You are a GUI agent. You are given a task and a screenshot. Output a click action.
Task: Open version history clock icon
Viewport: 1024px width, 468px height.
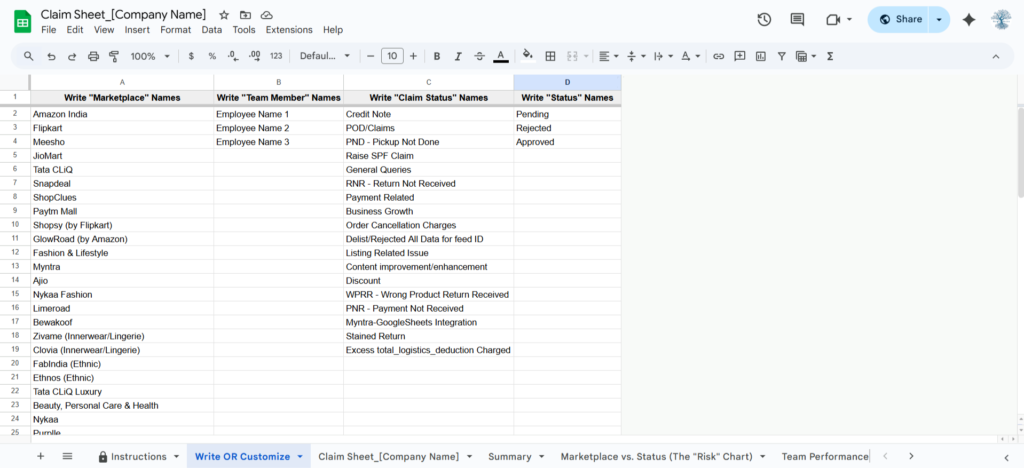point(764,19)
